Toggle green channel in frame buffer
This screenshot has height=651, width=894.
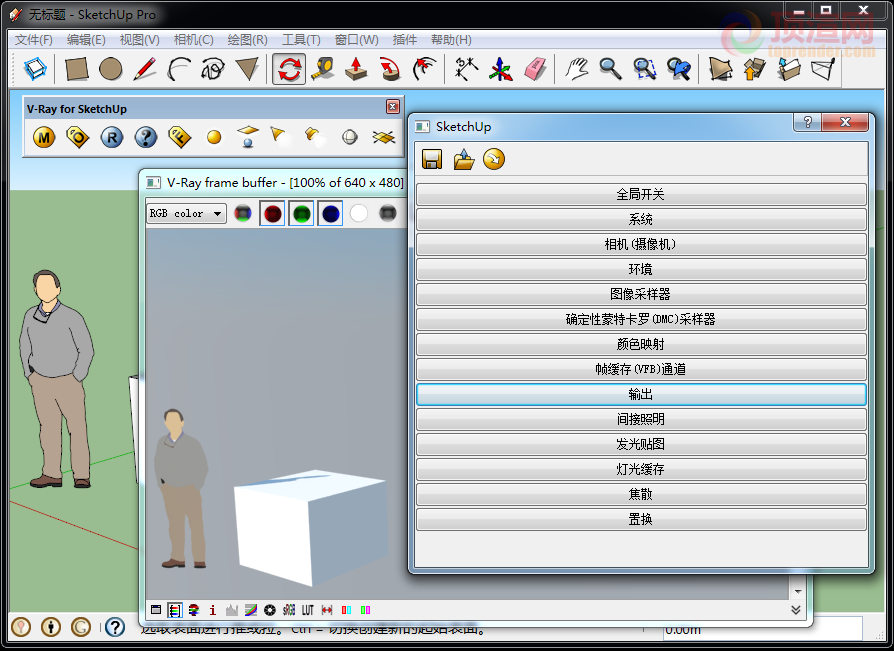pyautogui.click(x=301, y=214)
